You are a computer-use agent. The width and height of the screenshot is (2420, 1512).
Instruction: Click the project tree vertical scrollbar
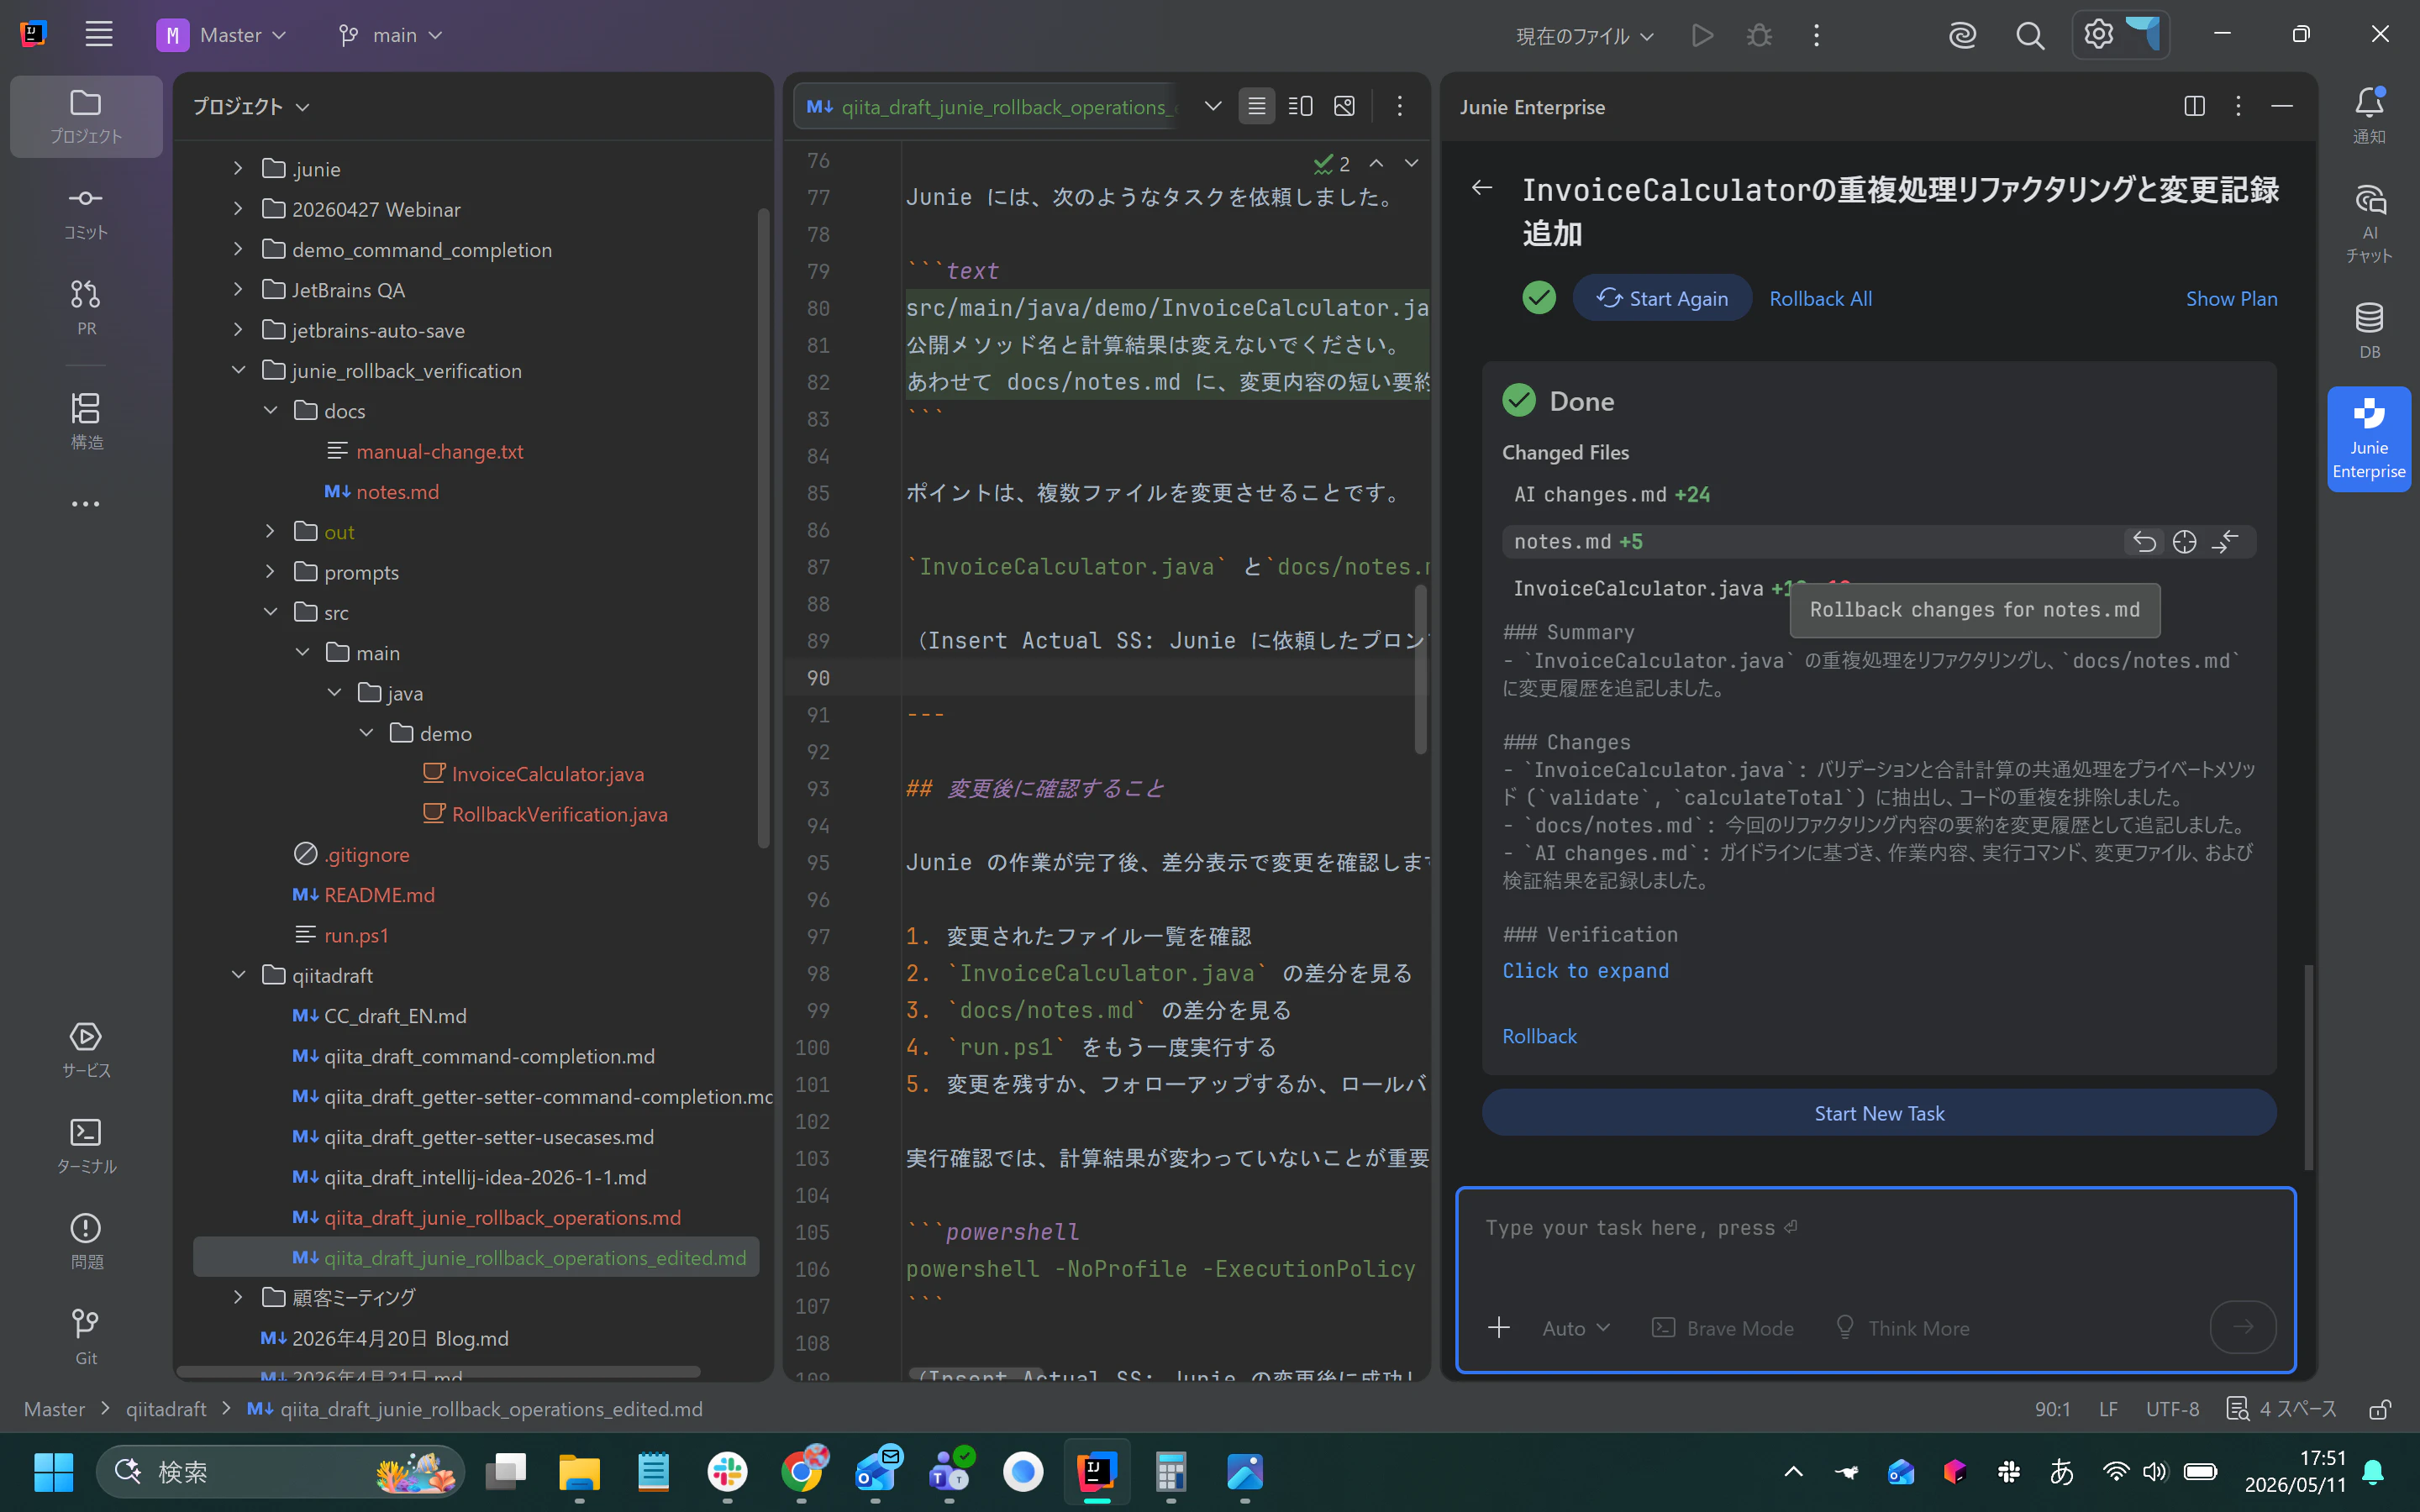coord(763,528)
